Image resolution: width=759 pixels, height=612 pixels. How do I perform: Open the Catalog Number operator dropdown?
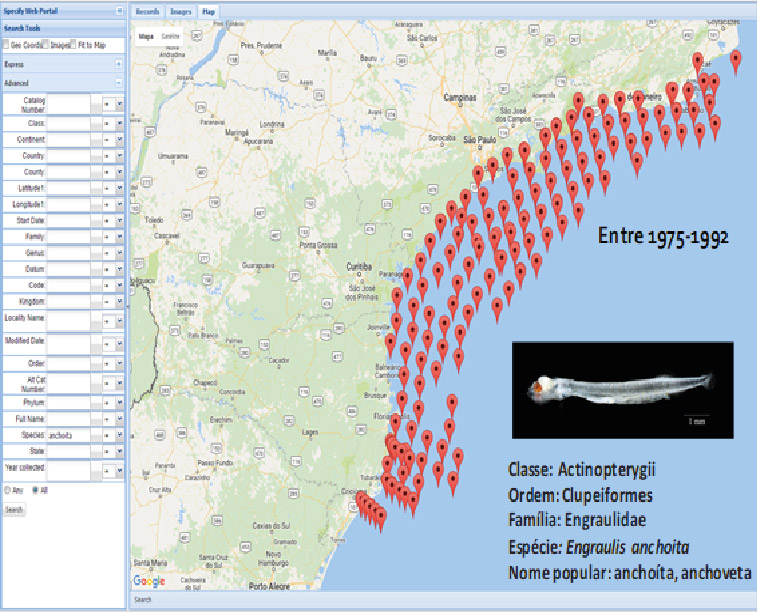pyautogui.click(x=120, y=104)
